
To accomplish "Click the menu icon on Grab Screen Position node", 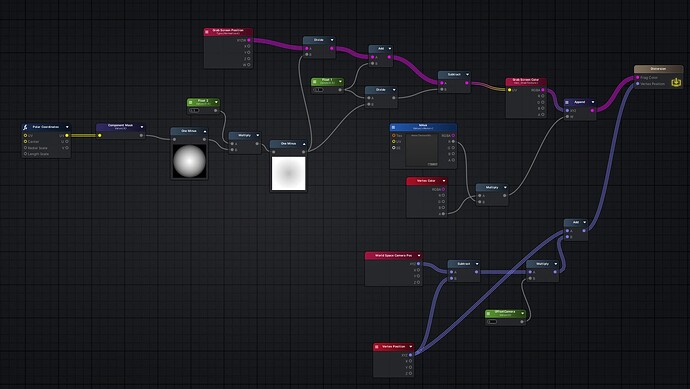I will pyautogui.click(x=207, y=32).
